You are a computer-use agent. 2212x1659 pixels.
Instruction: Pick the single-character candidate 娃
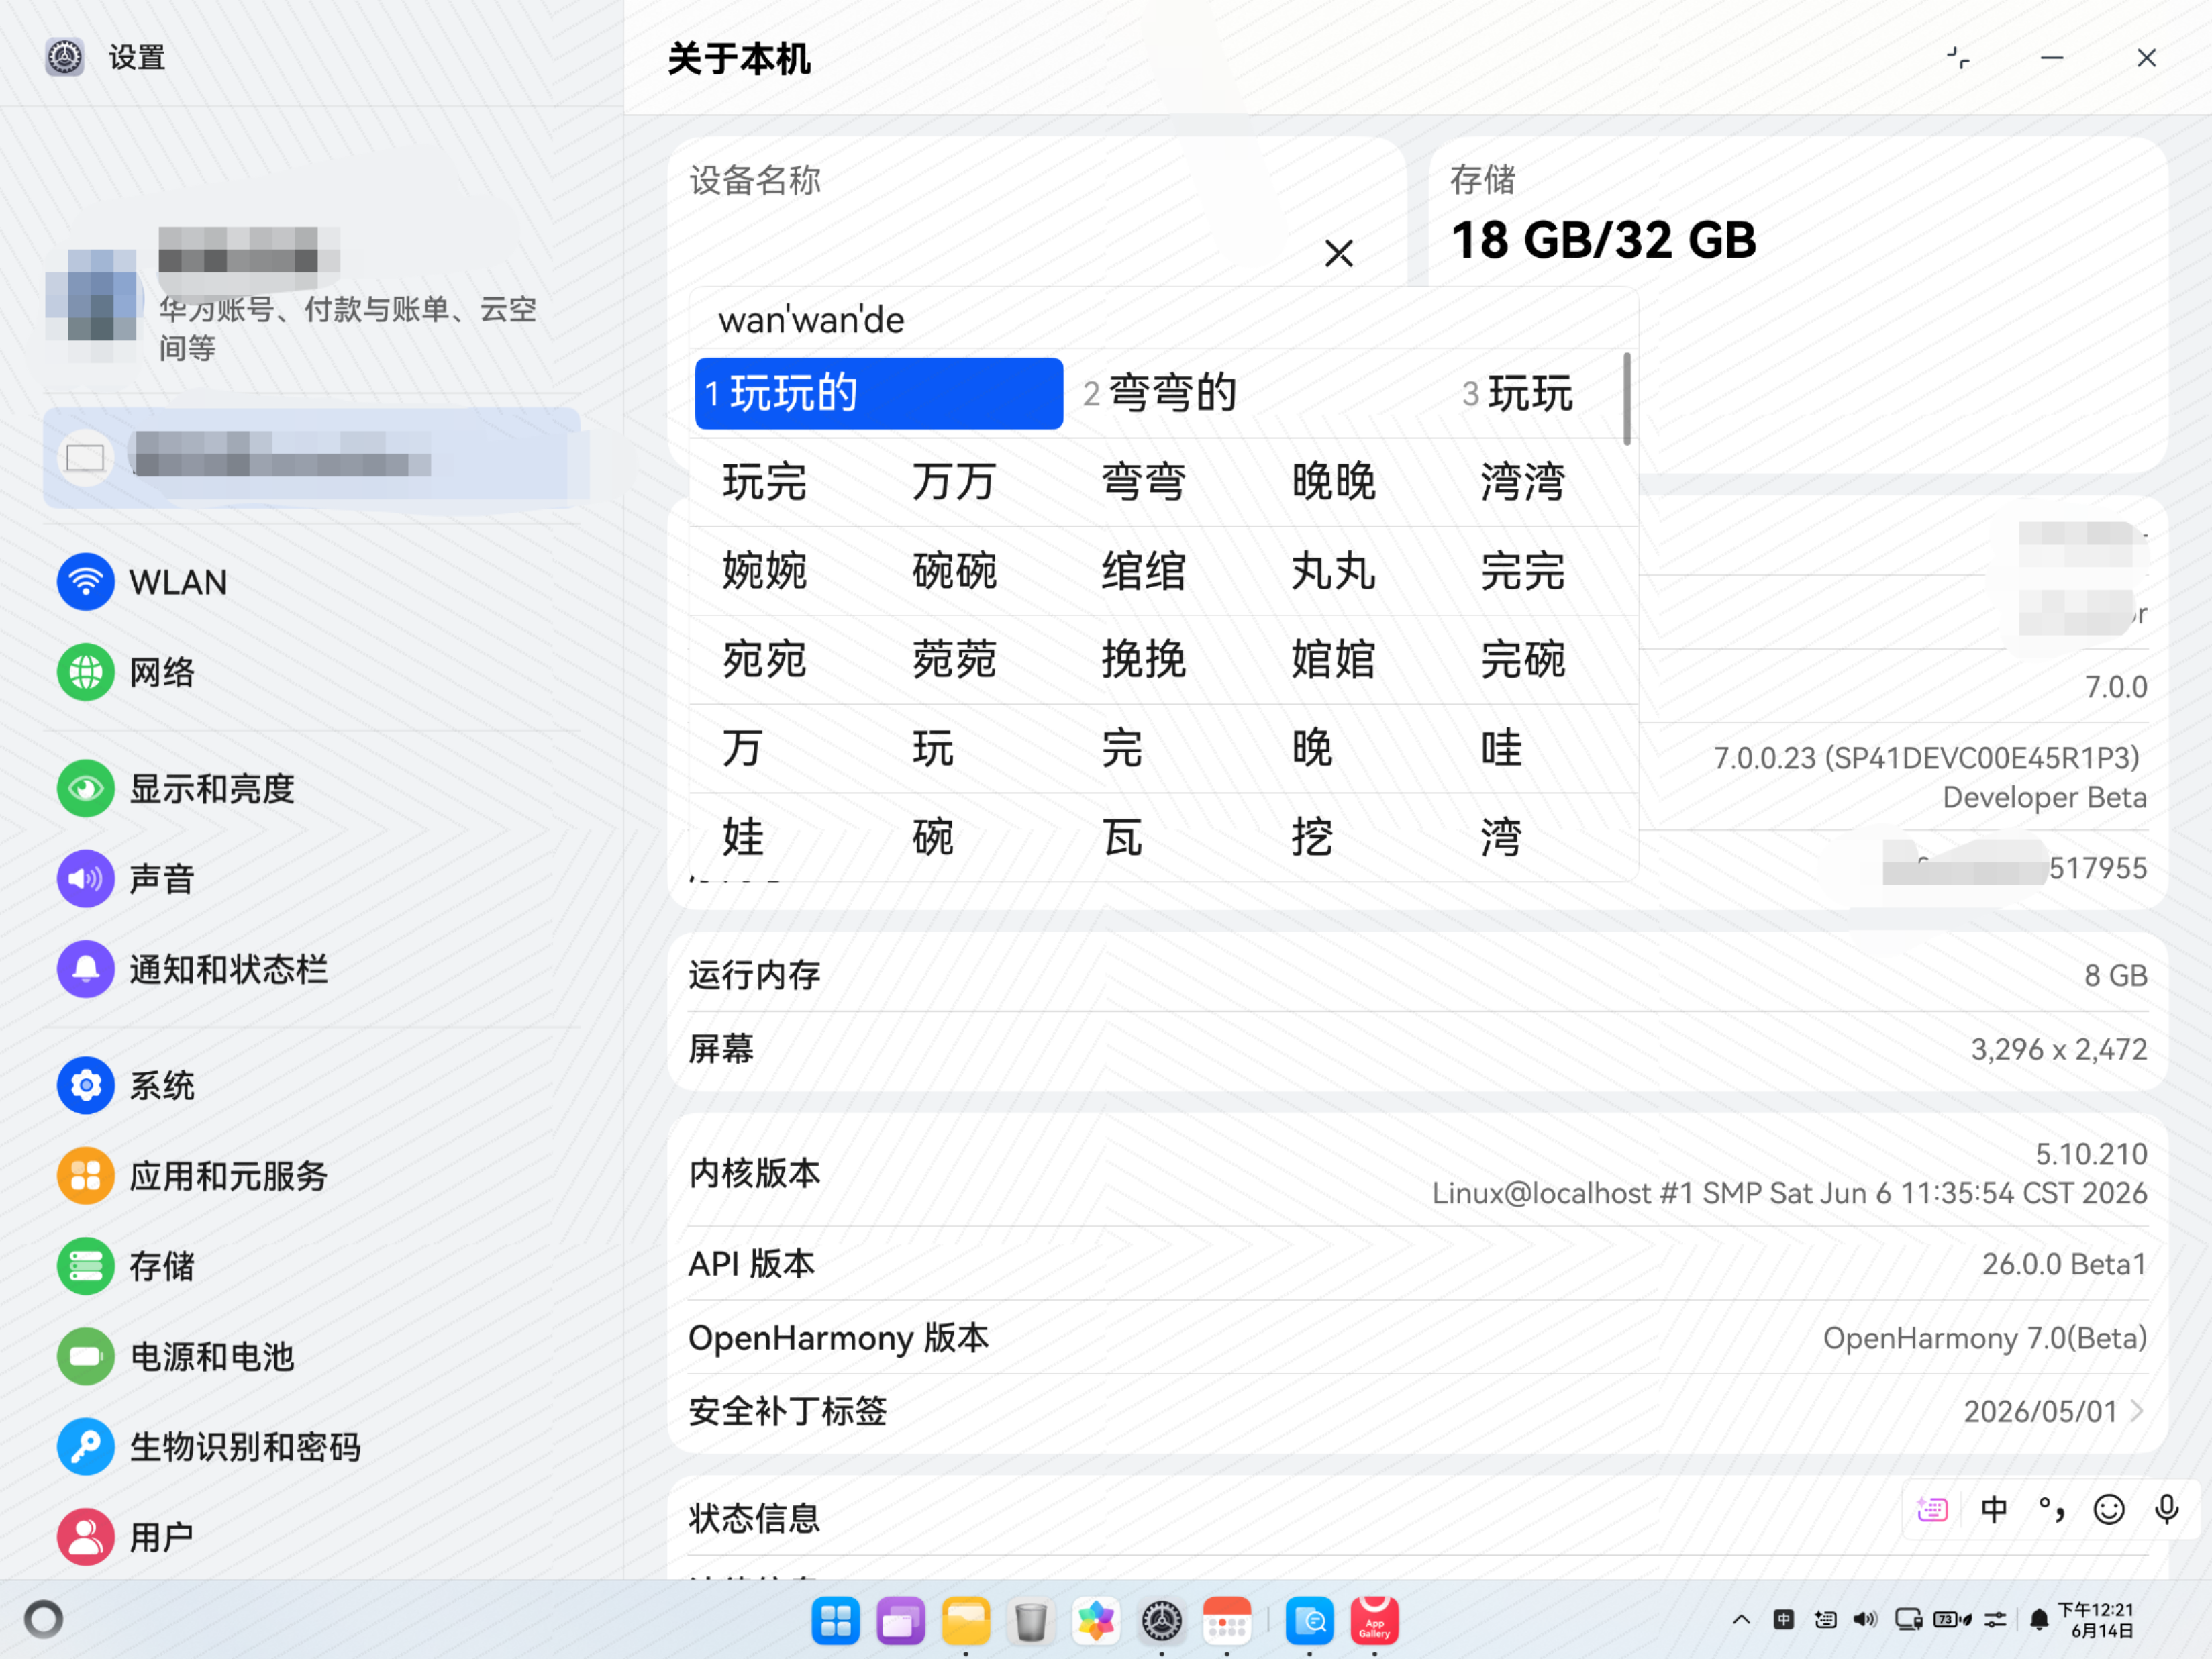coord(743,837)
